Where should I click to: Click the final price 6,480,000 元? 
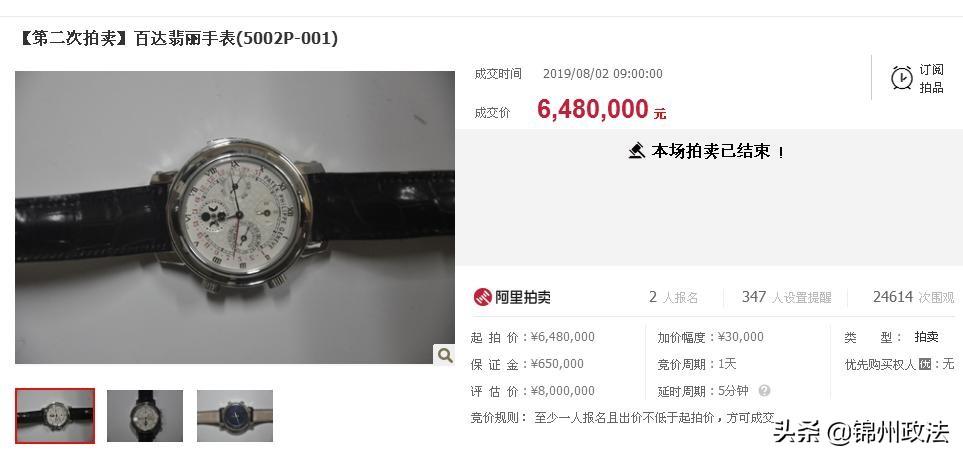click(601, 110)
